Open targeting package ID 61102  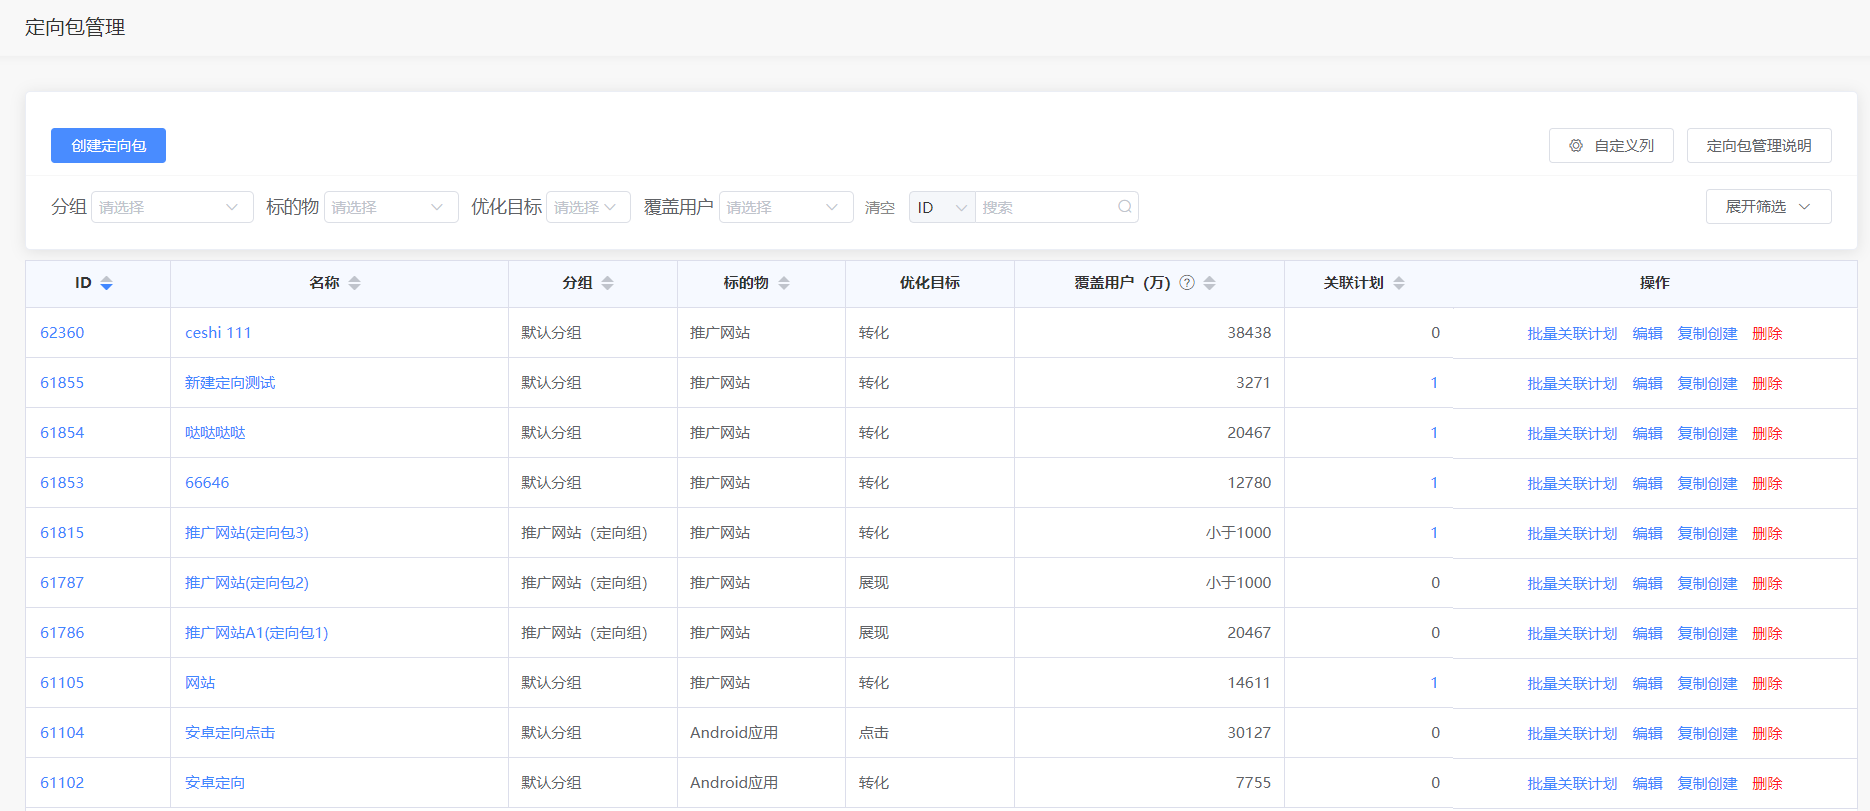pos(62,783)
